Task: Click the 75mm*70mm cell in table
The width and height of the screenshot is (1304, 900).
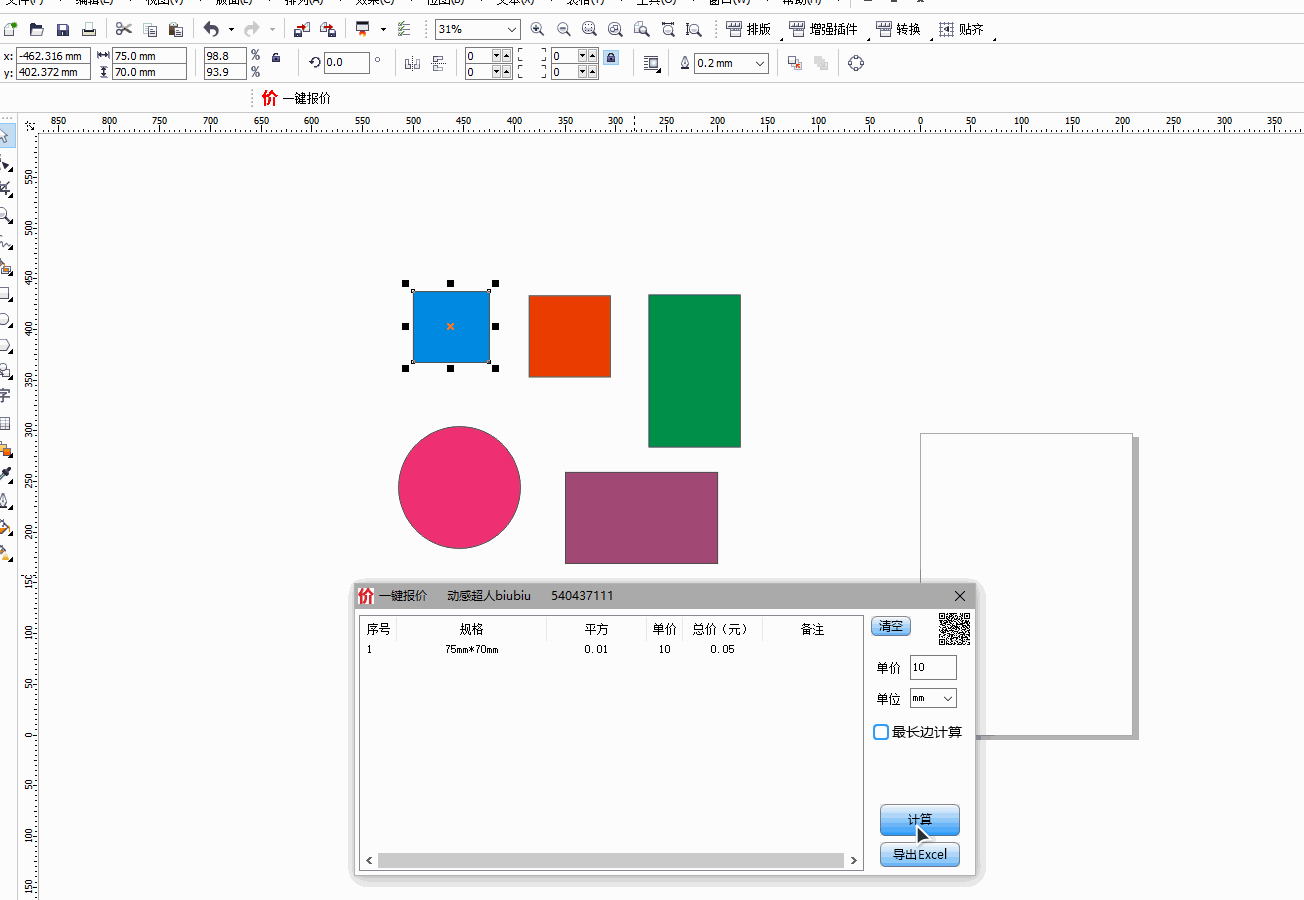Action: pos(471,649)
